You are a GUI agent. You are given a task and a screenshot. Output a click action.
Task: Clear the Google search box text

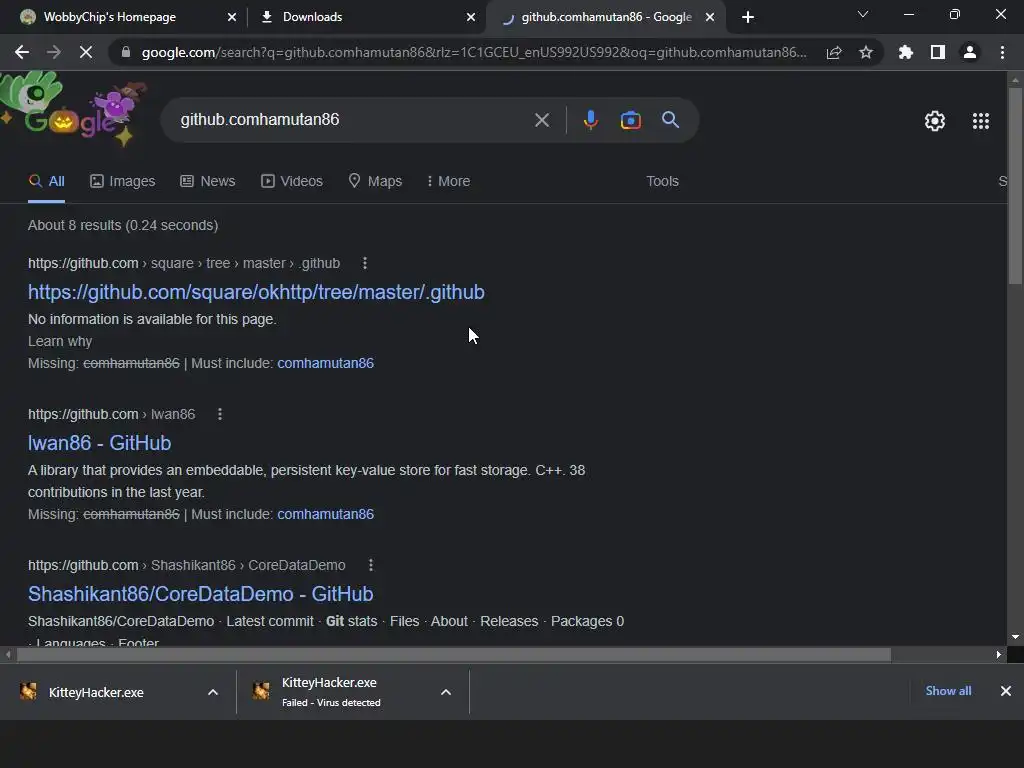(541, 120)
